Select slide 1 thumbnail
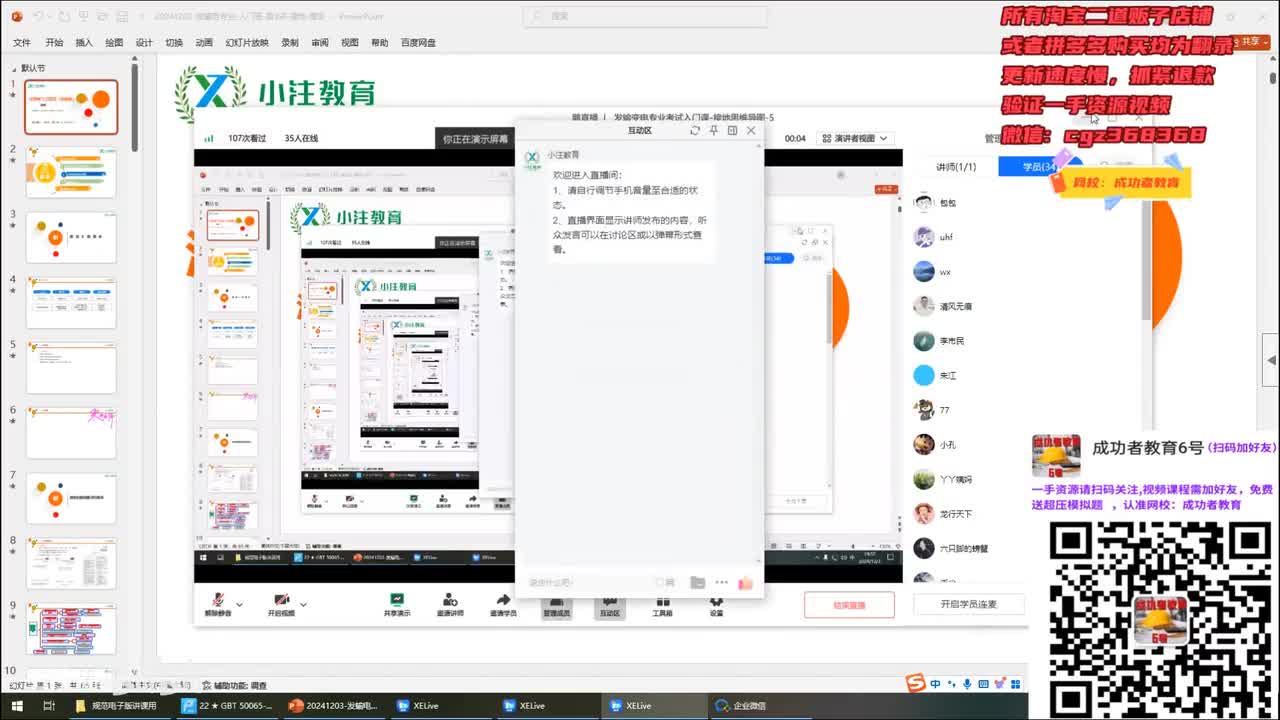This screenshot has height=720, width=1280. click(x=71, y=107)
